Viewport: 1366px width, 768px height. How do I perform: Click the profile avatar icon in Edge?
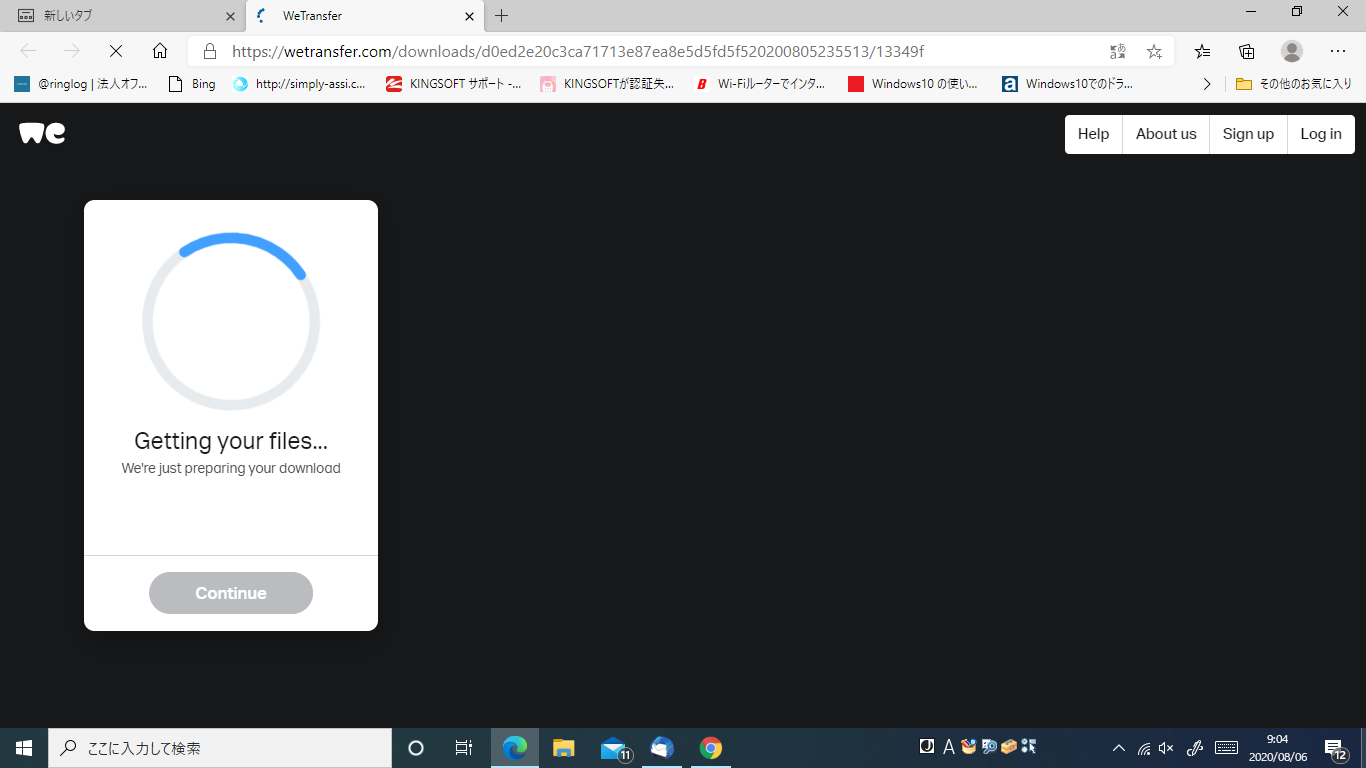tap(1291, 51)
